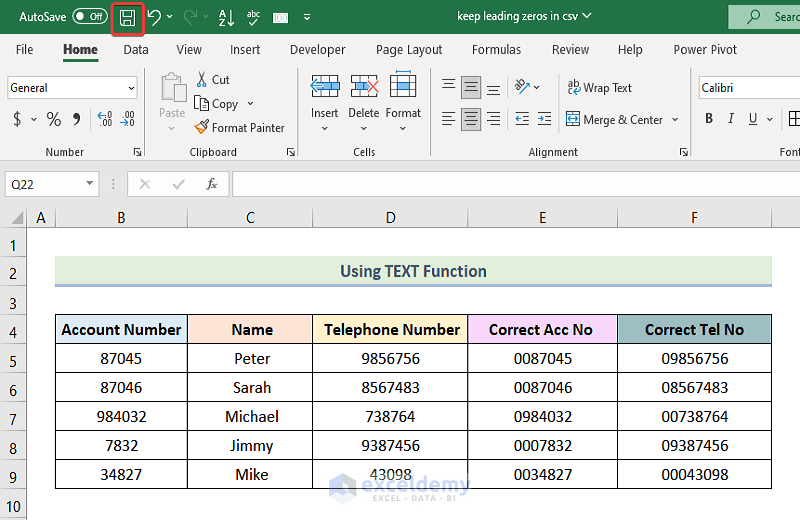This screenshot has width=800, height=520.
Task: Click the Spelling abc check icon
Action: [x=253, y=18]
